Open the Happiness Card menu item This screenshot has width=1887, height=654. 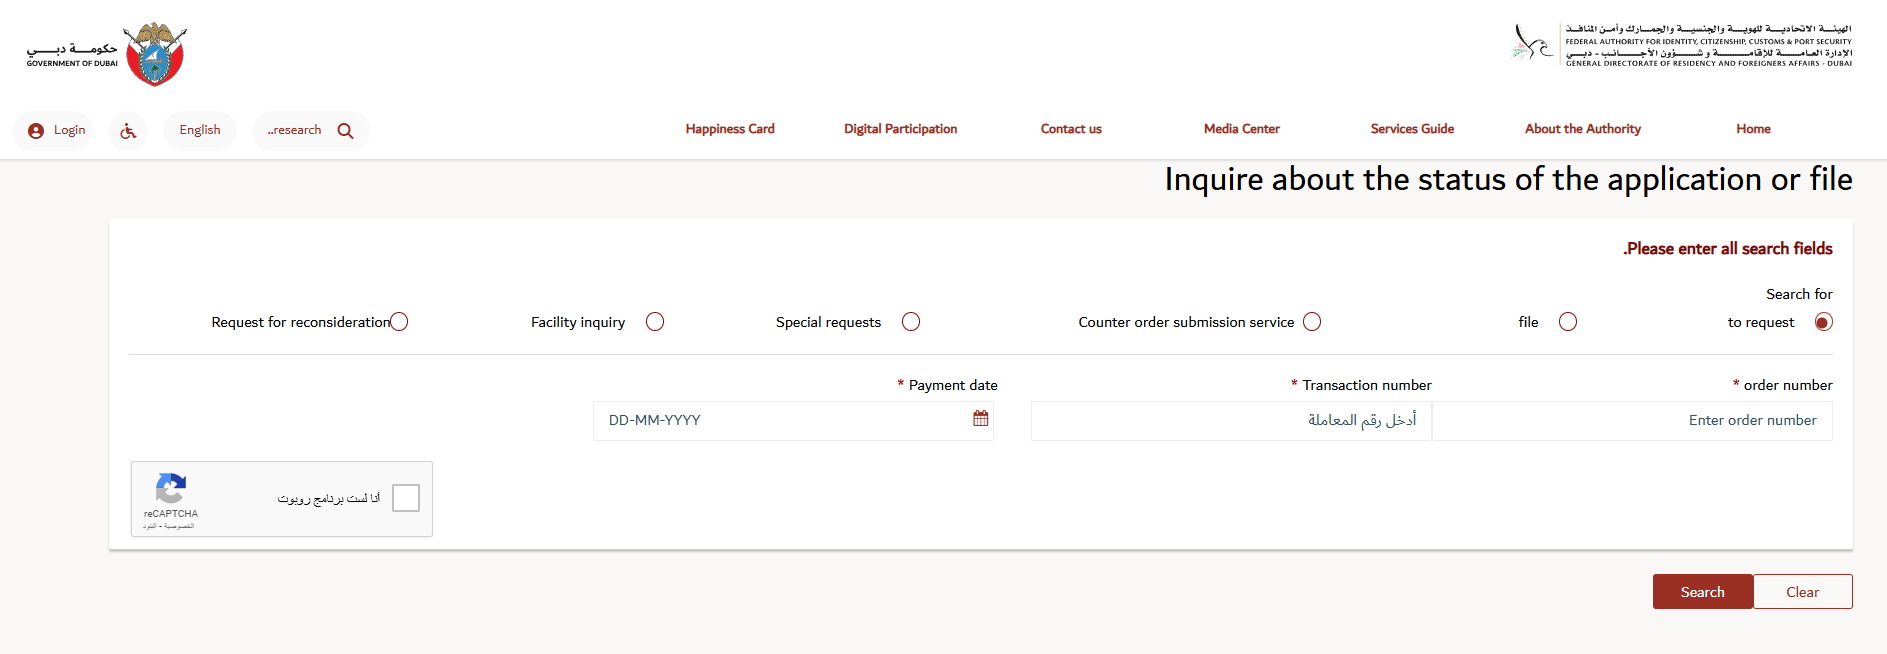(x=730, y=129)
